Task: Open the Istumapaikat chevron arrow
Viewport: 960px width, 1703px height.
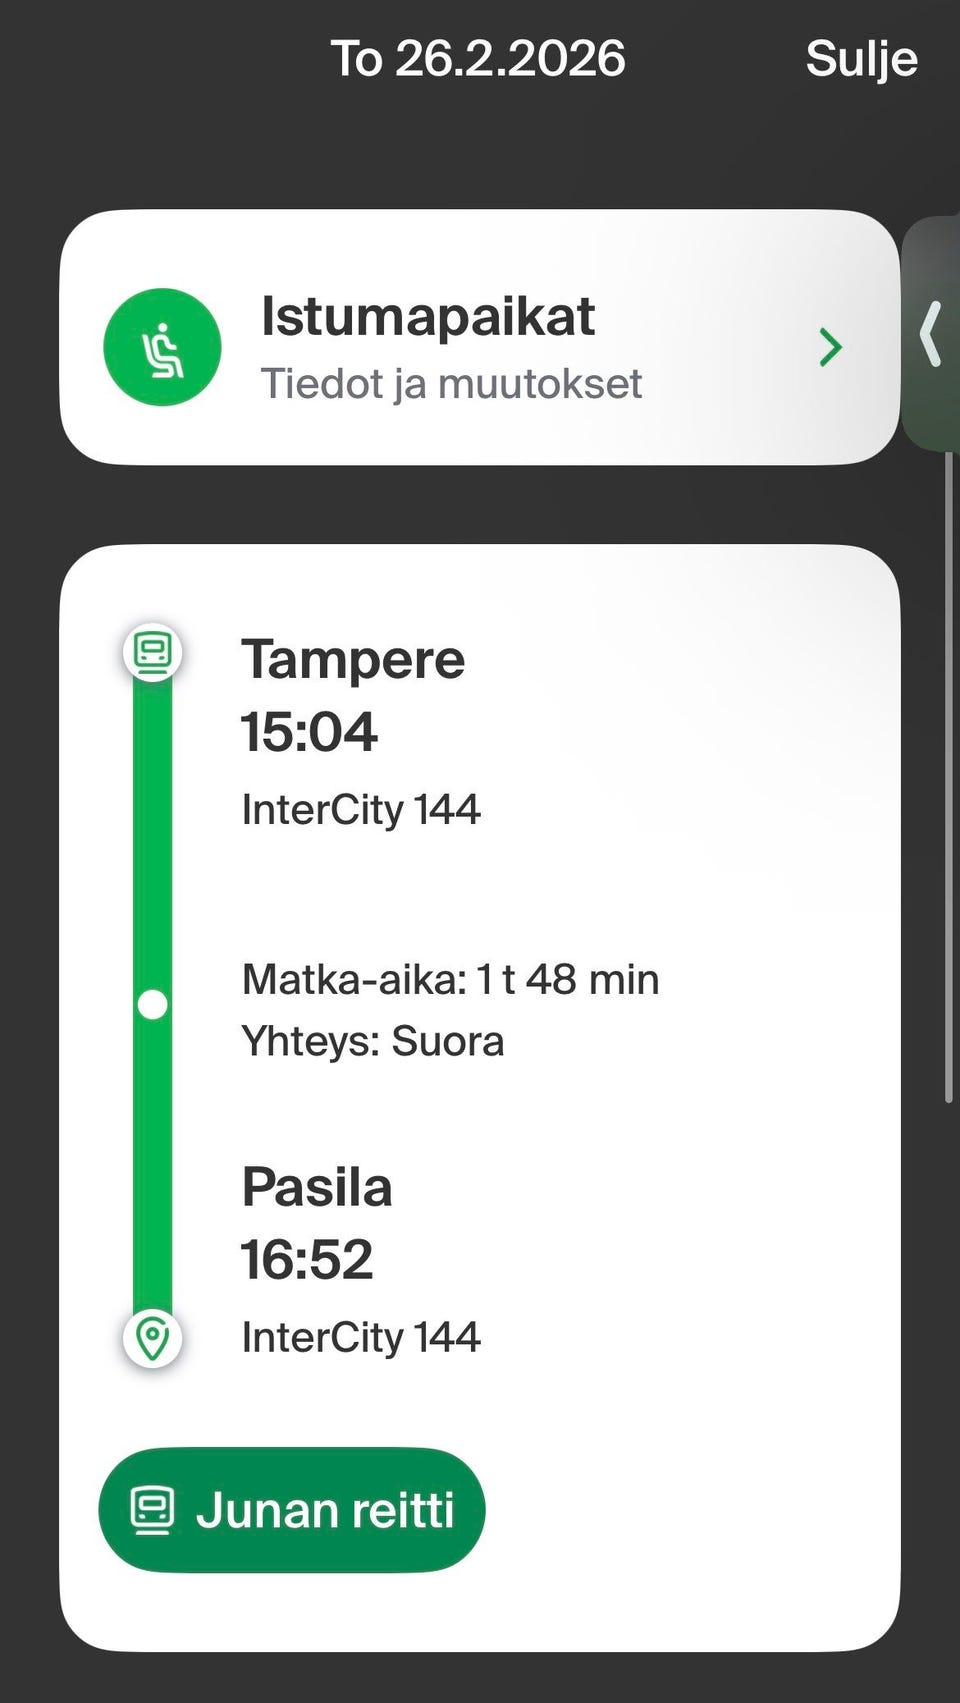Action: pyautogui.click(x=830, y=347)
